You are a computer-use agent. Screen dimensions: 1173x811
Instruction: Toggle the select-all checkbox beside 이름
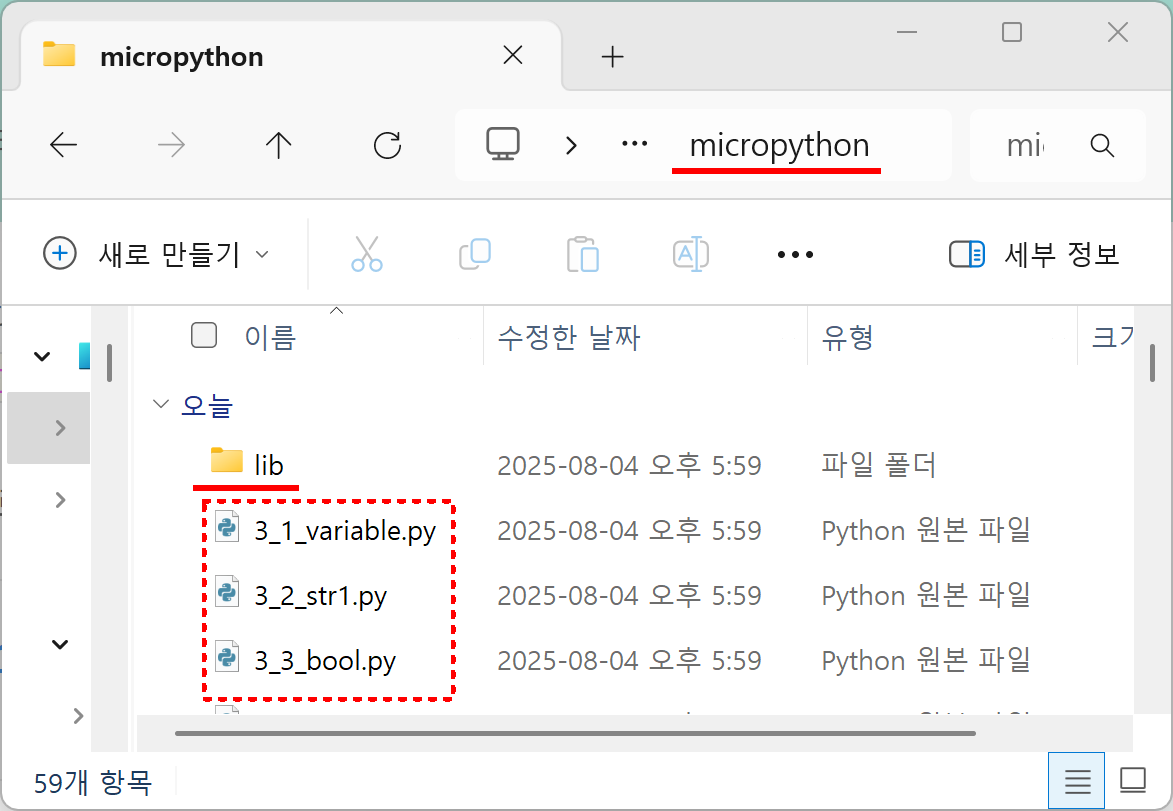click(204, 336)
